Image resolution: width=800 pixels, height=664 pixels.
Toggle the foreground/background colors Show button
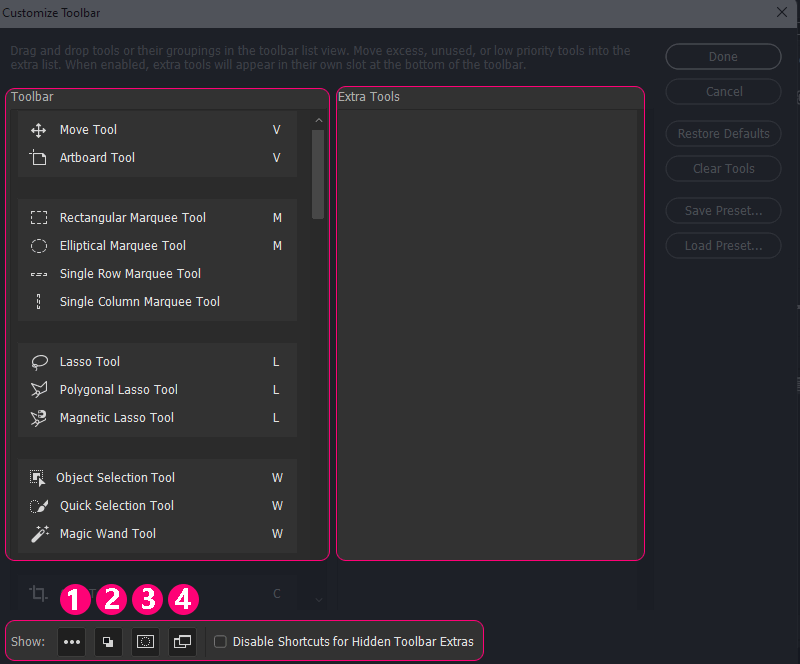[108, 642]
